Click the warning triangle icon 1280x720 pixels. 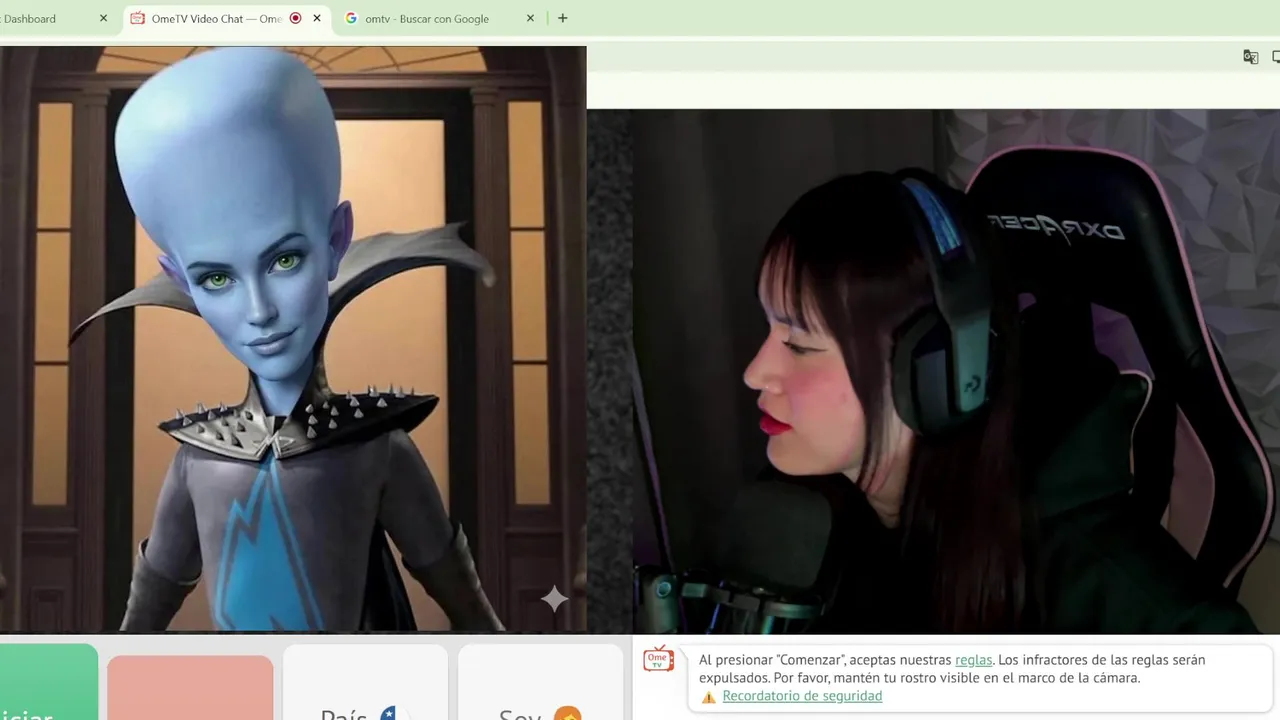tap(708, 697)
